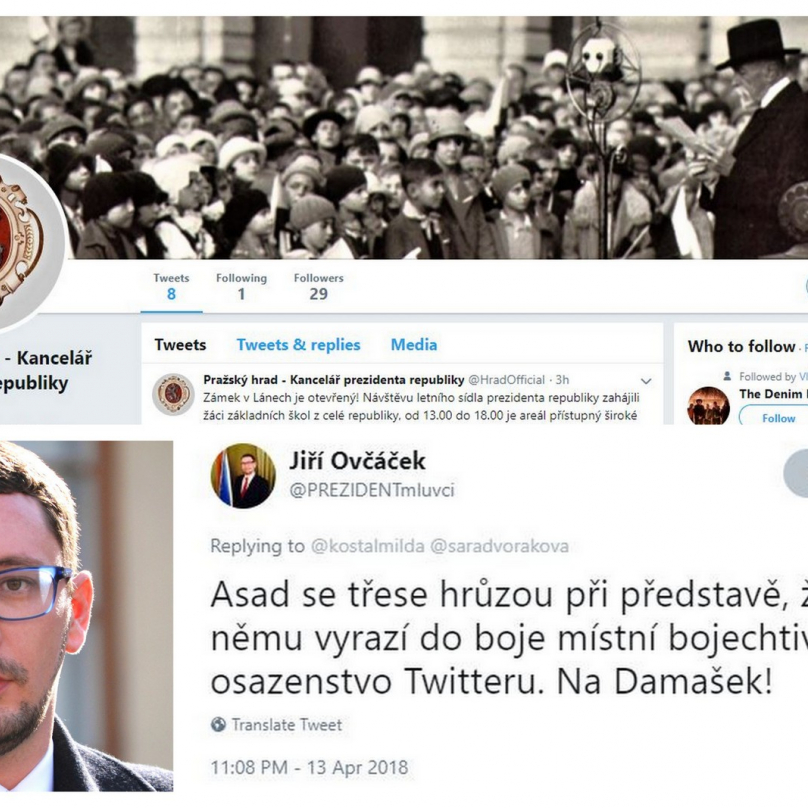Click the Pražský hrad tweet avatar icon

[173, 394]
